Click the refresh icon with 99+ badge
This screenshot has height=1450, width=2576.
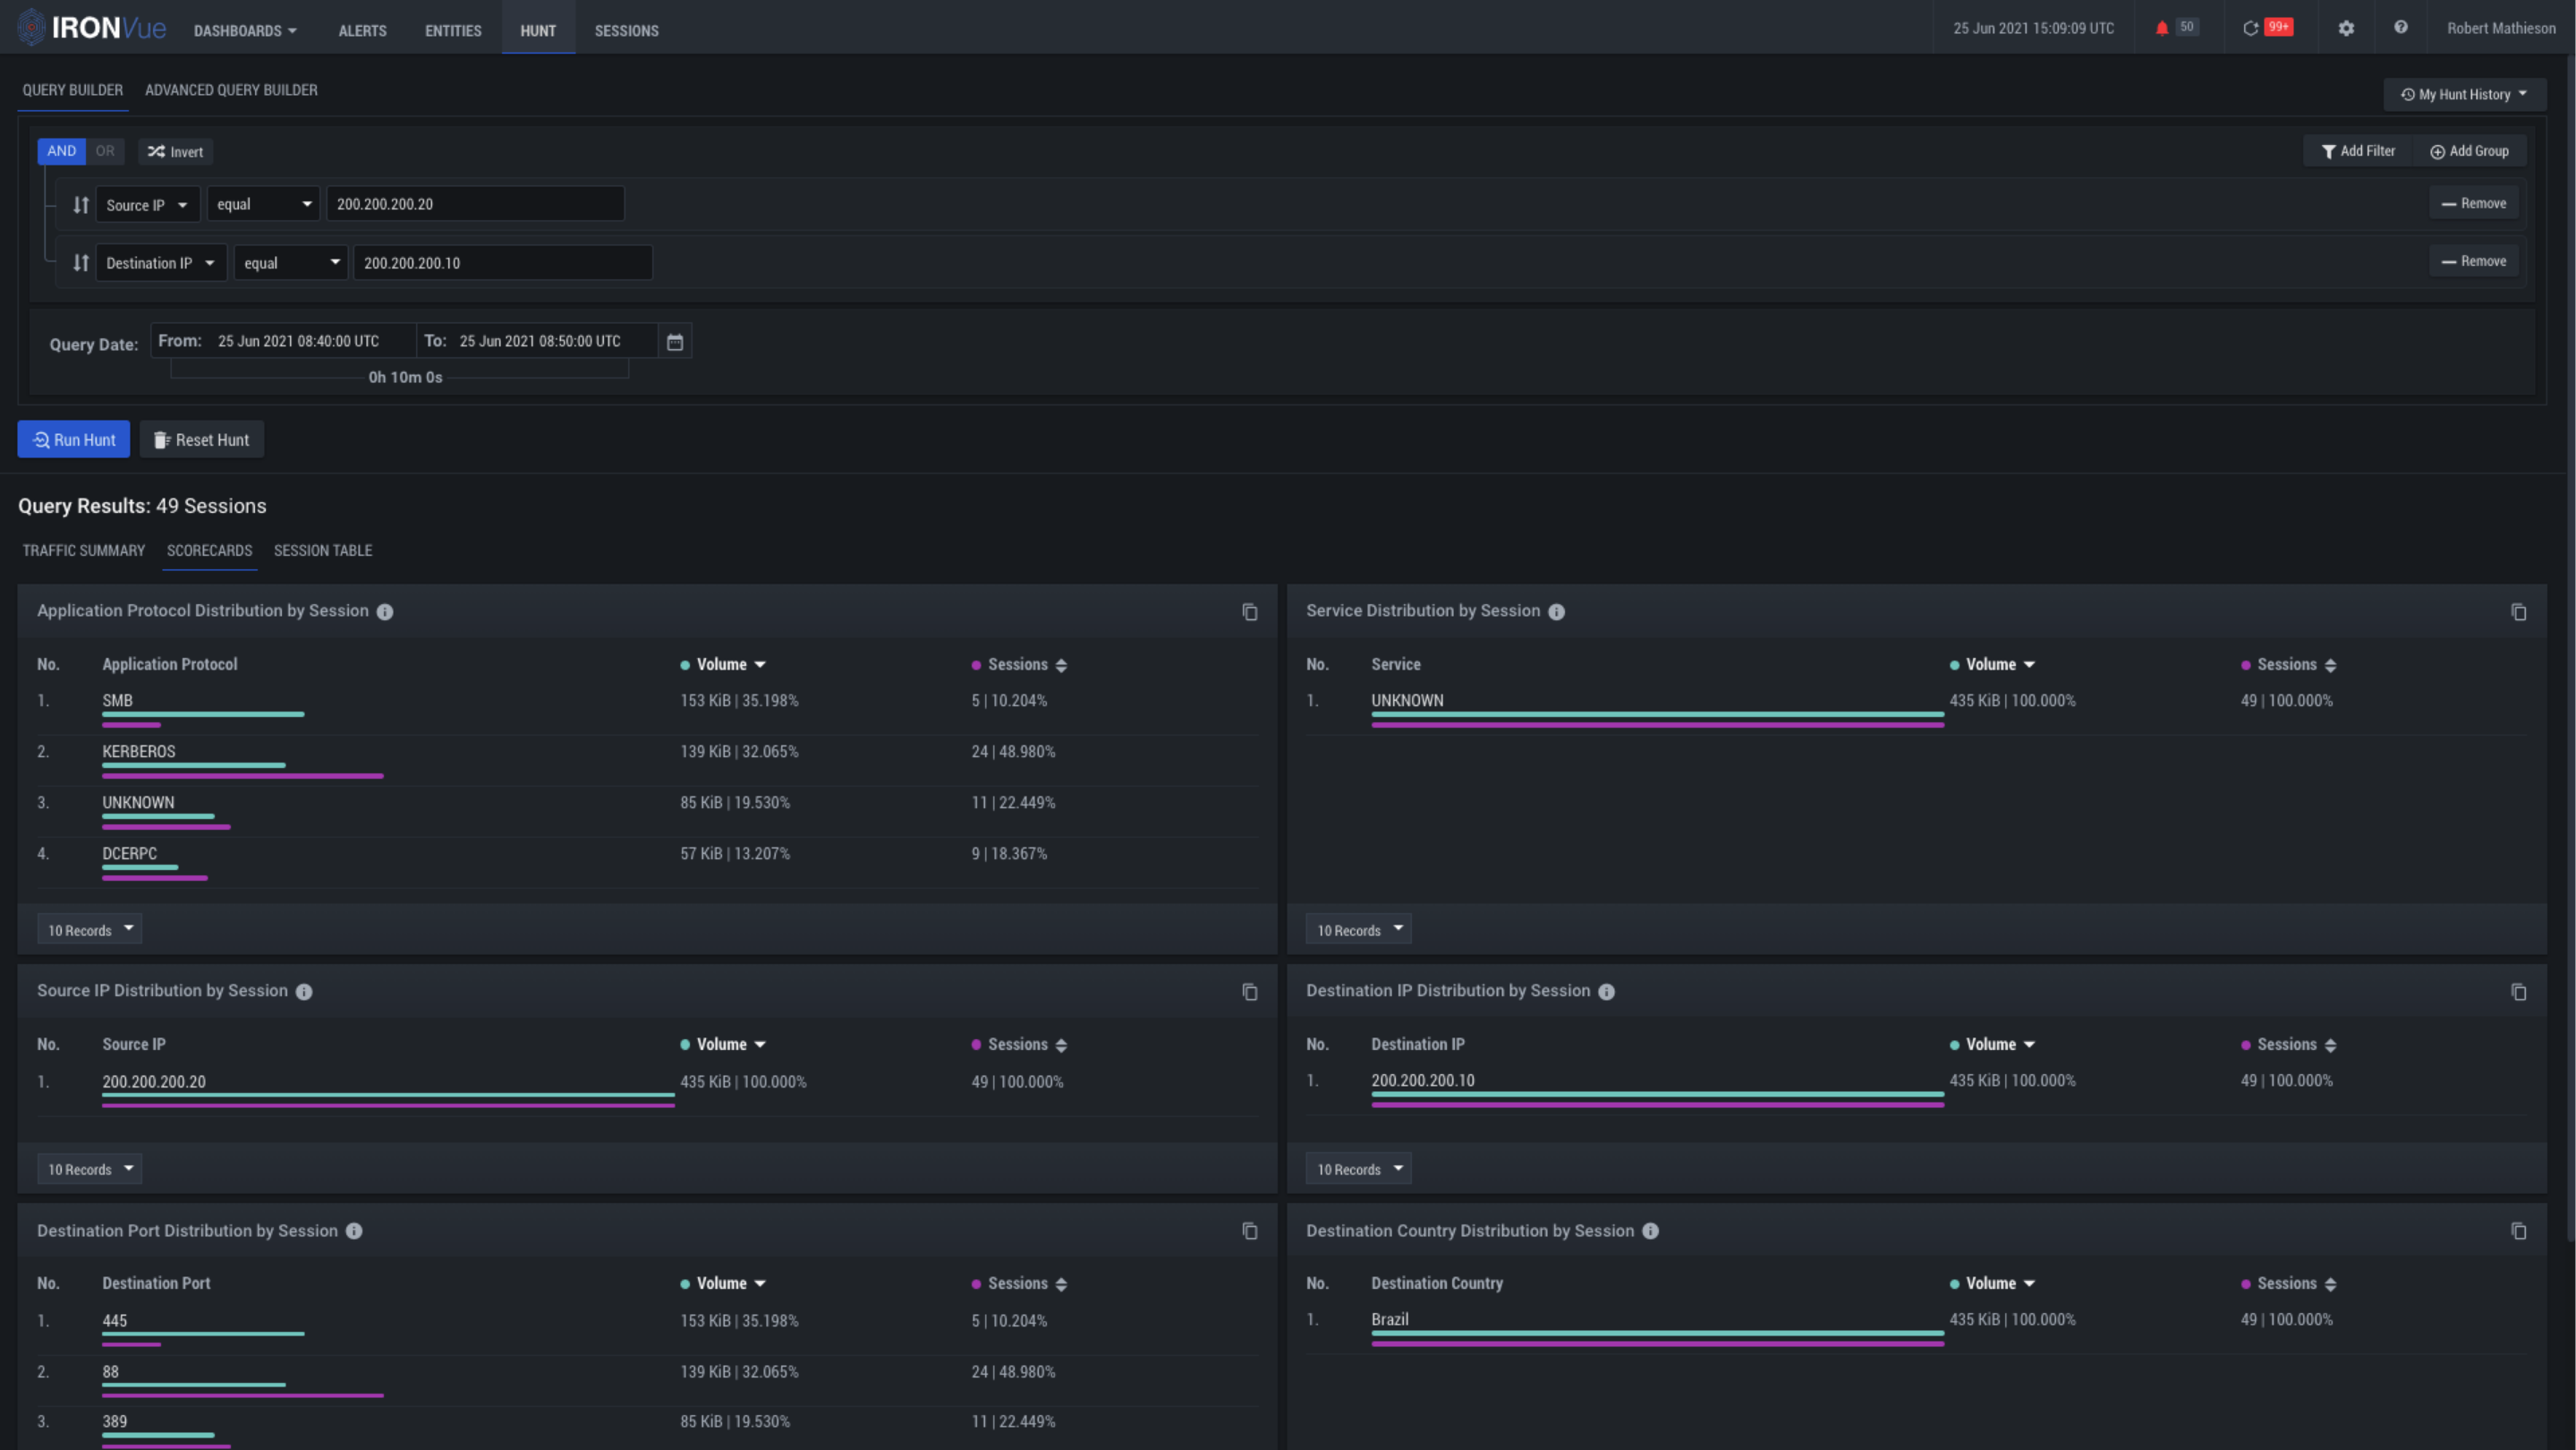click(2250, 28)
